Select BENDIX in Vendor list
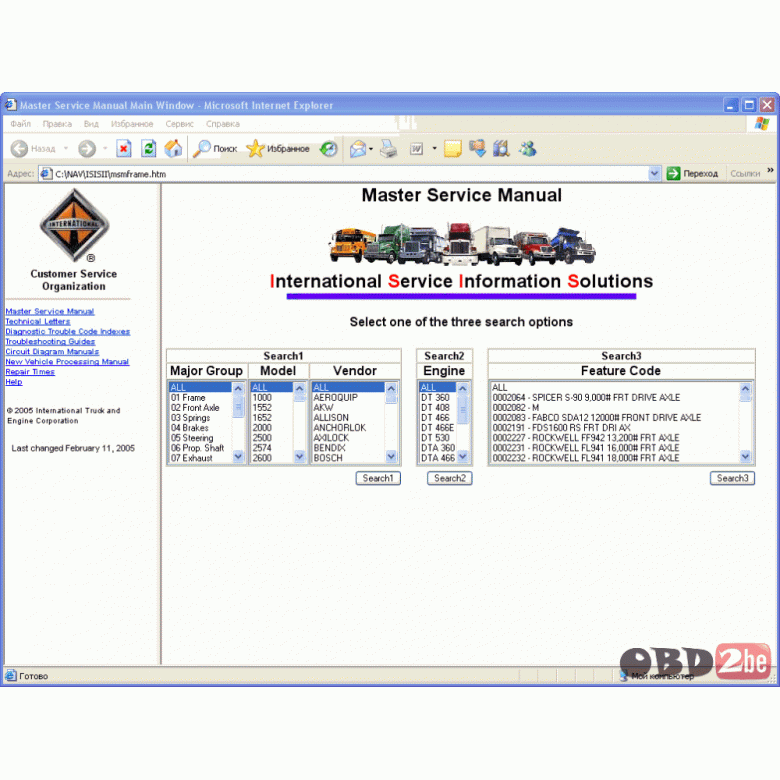This screenshot has height=780, width=780. (348, 448)
